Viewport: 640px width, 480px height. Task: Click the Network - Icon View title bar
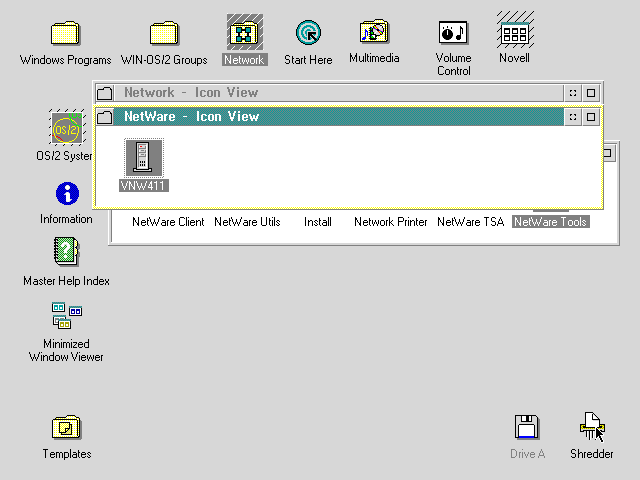(338, 93)
